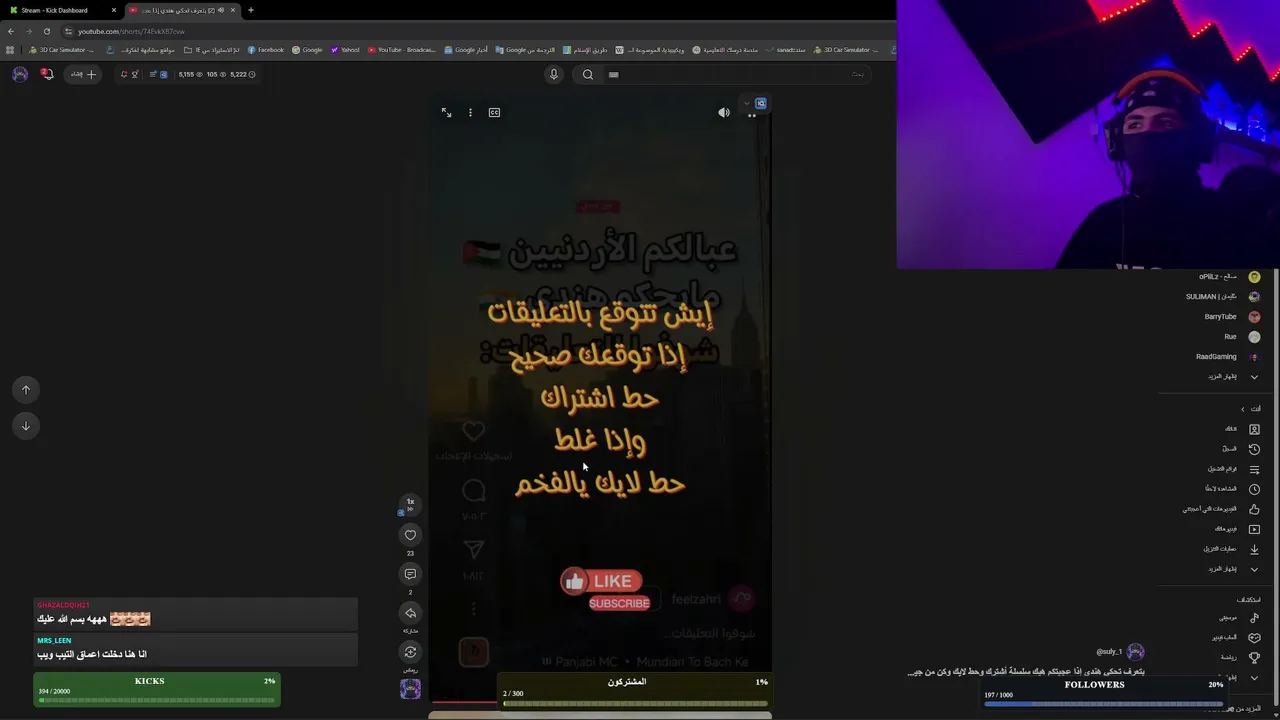
Task: Open Downloads in sidebar
Action: pyautogui.click(x=1231, y=549)
